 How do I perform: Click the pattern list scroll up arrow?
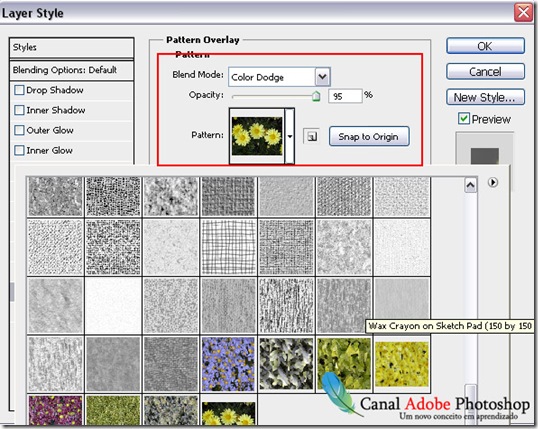click(470, 185)
